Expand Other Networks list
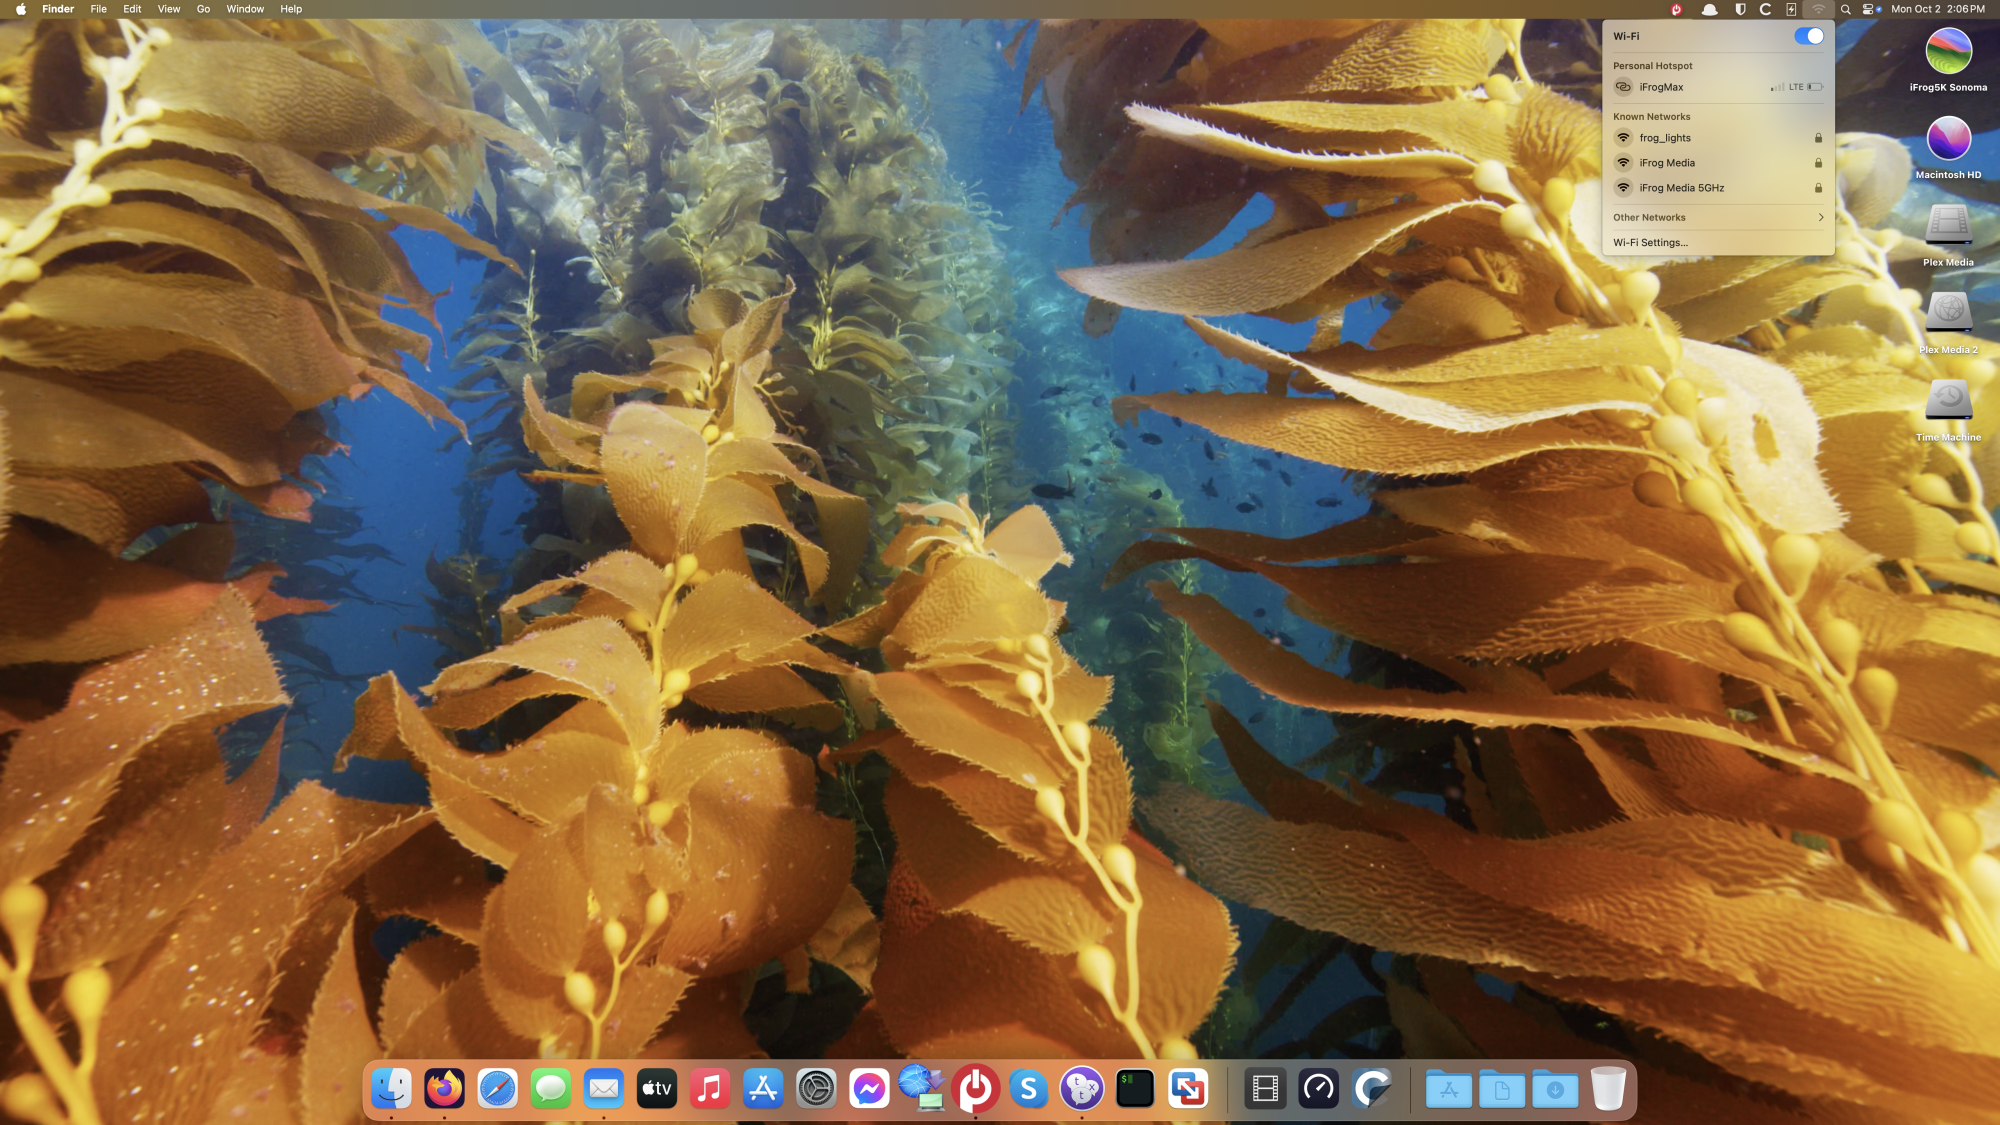The image size is (2000, 1125). (1717, 217)
